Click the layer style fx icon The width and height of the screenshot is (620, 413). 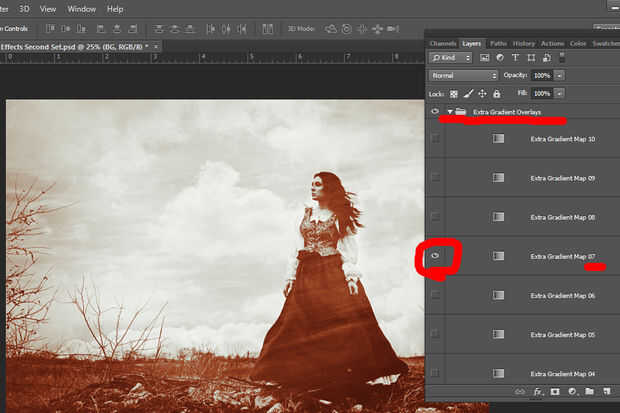(x=537, y=391)
